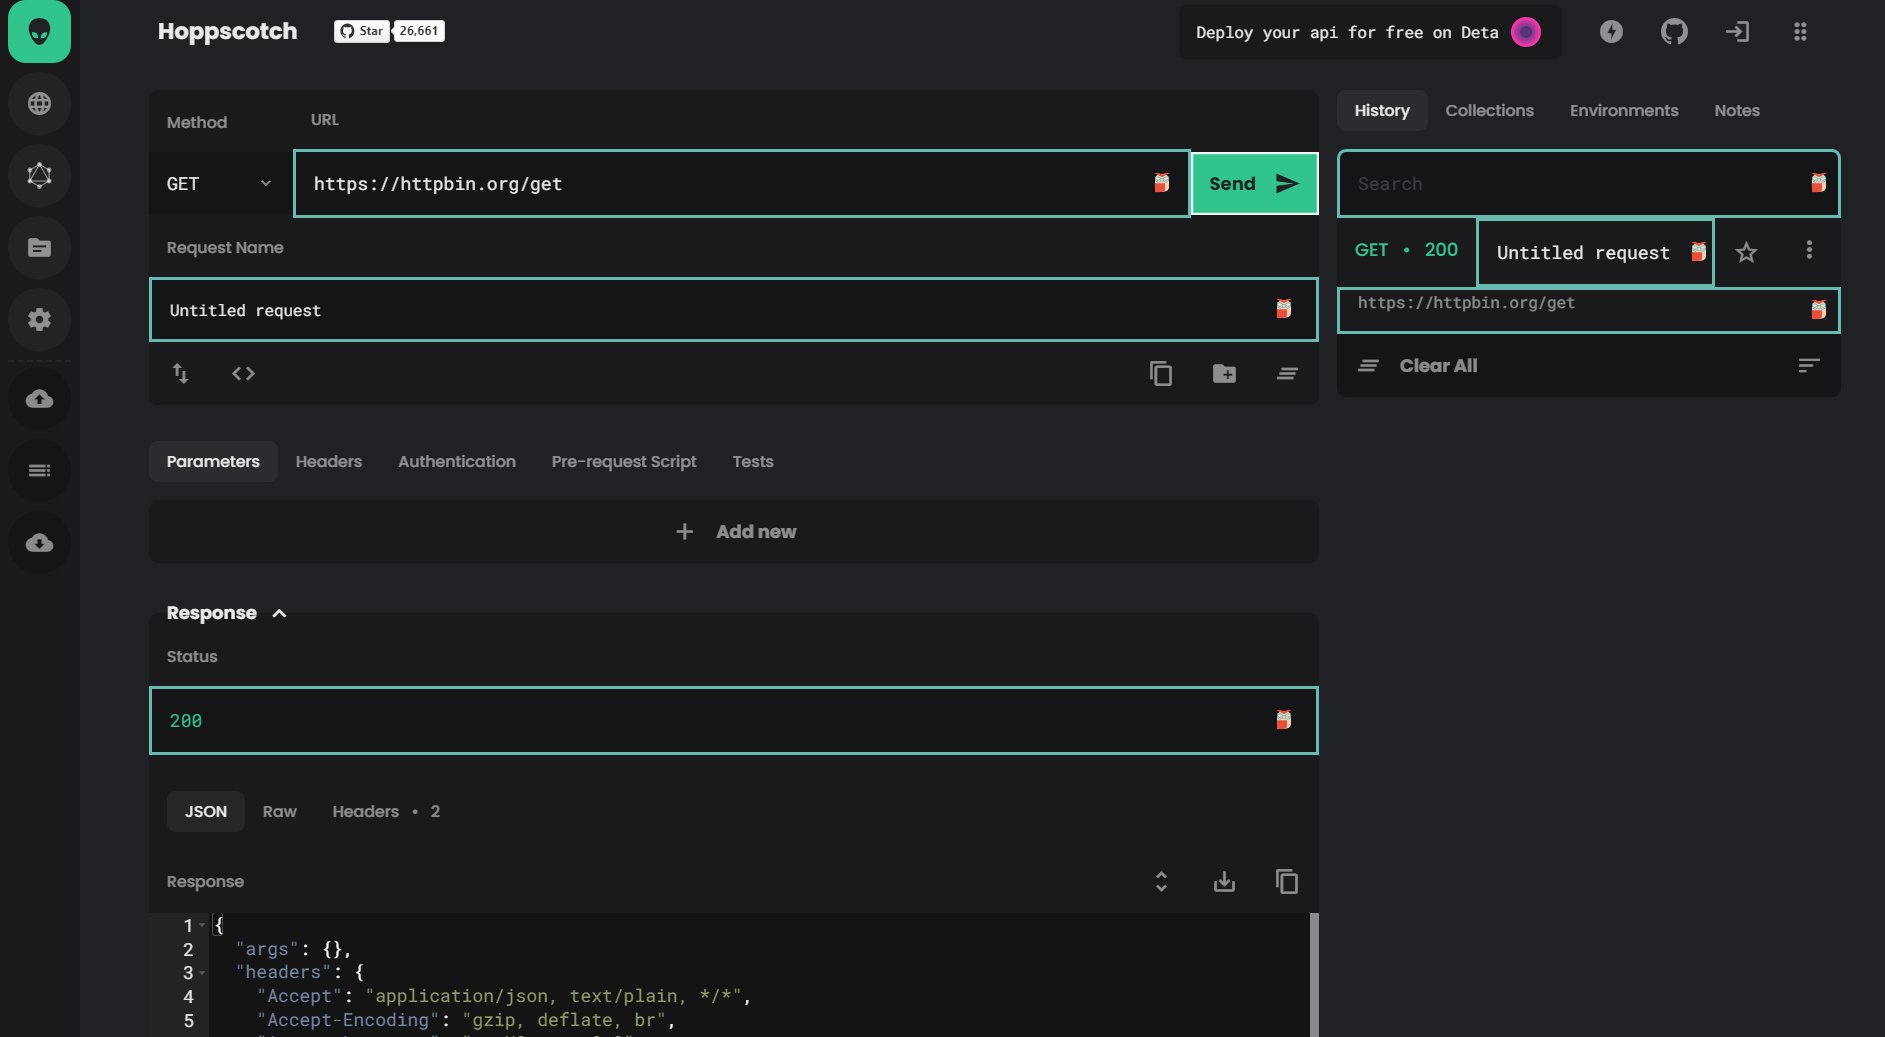The image size is (1885, 1037).
Task: Click Add new parameter button
Action: pos(734,531)
